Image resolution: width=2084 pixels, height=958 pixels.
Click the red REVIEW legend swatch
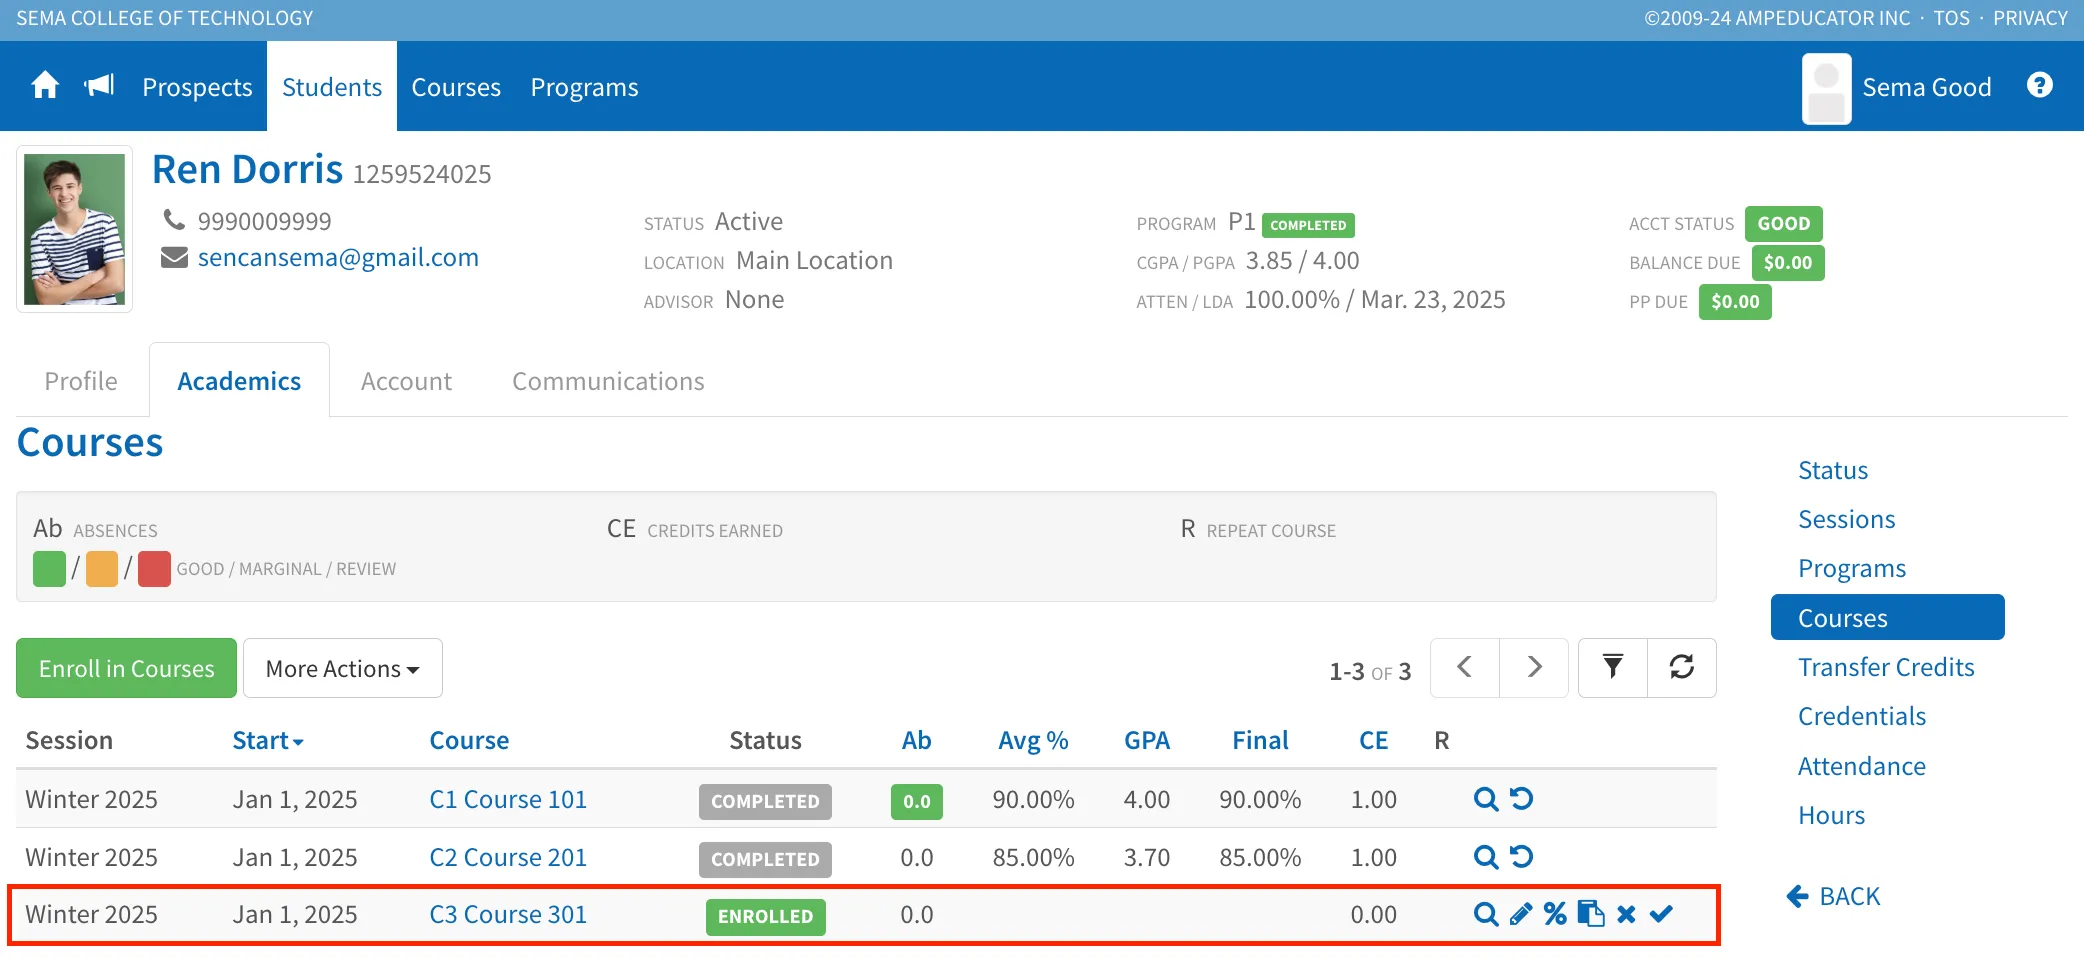pos(154,569)
